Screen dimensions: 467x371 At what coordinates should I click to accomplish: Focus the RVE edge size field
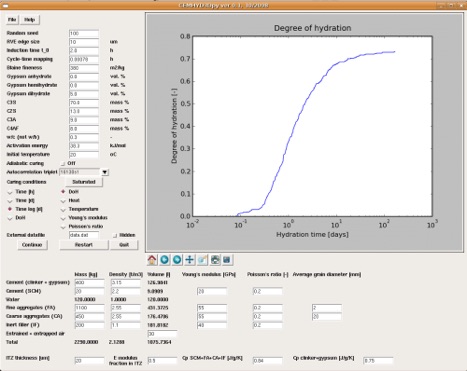pyautogui.click(x=84, y=42)
